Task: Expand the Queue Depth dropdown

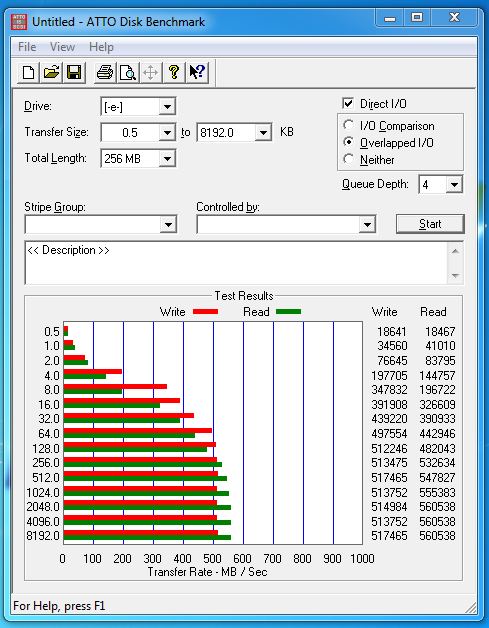Action: (x=441, y=185)
